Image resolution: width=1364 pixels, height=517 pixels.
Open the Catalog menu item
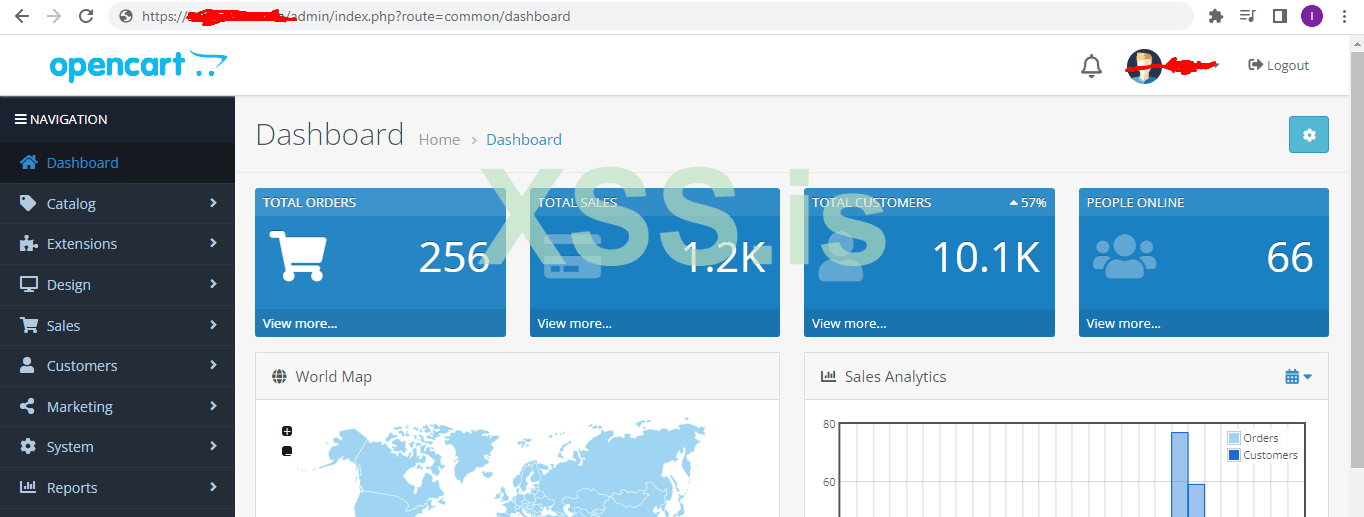(117, 203)
